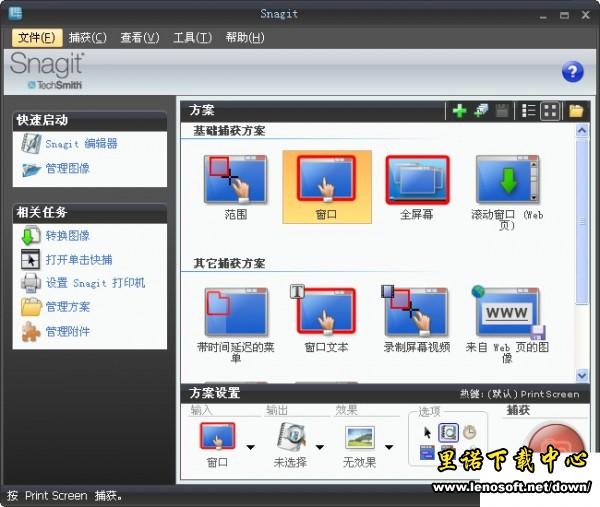Click the Snagit printer icon
The width and height of the screenshot is (600, 507).
tap(31, 283)
